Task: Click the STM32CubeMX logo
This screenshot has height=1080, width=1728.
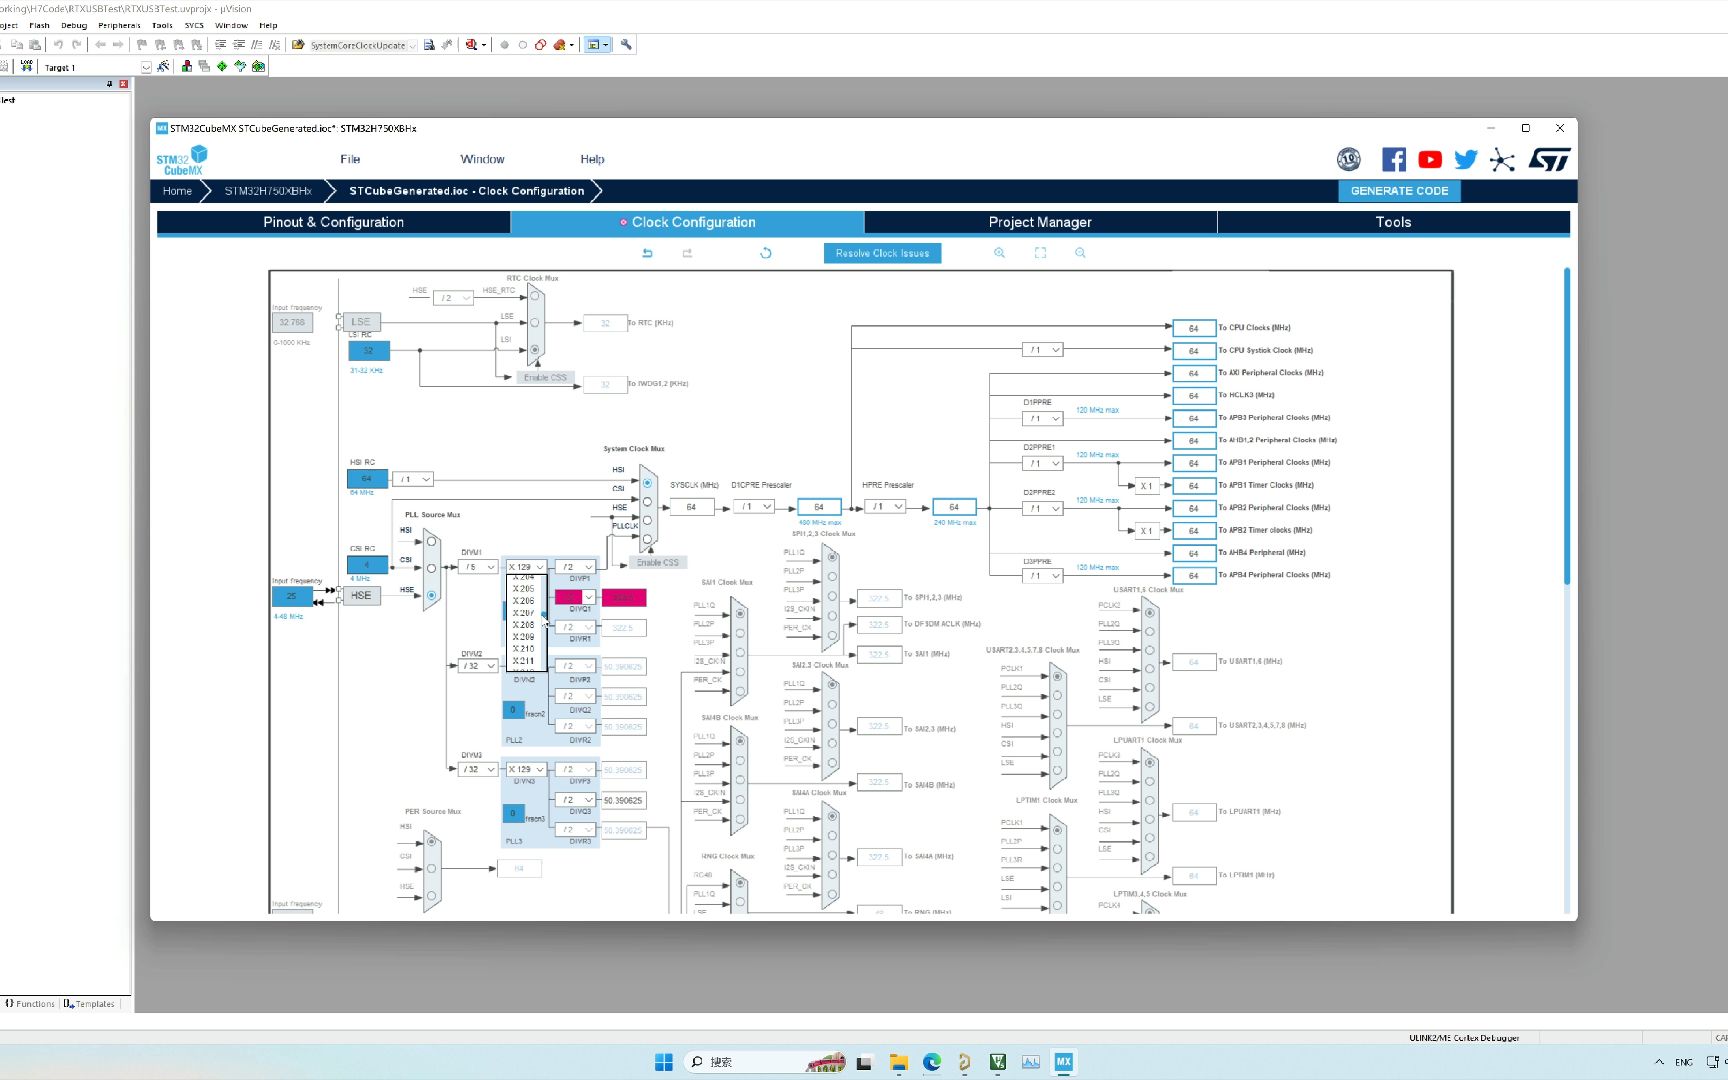Action: [182, 160]
